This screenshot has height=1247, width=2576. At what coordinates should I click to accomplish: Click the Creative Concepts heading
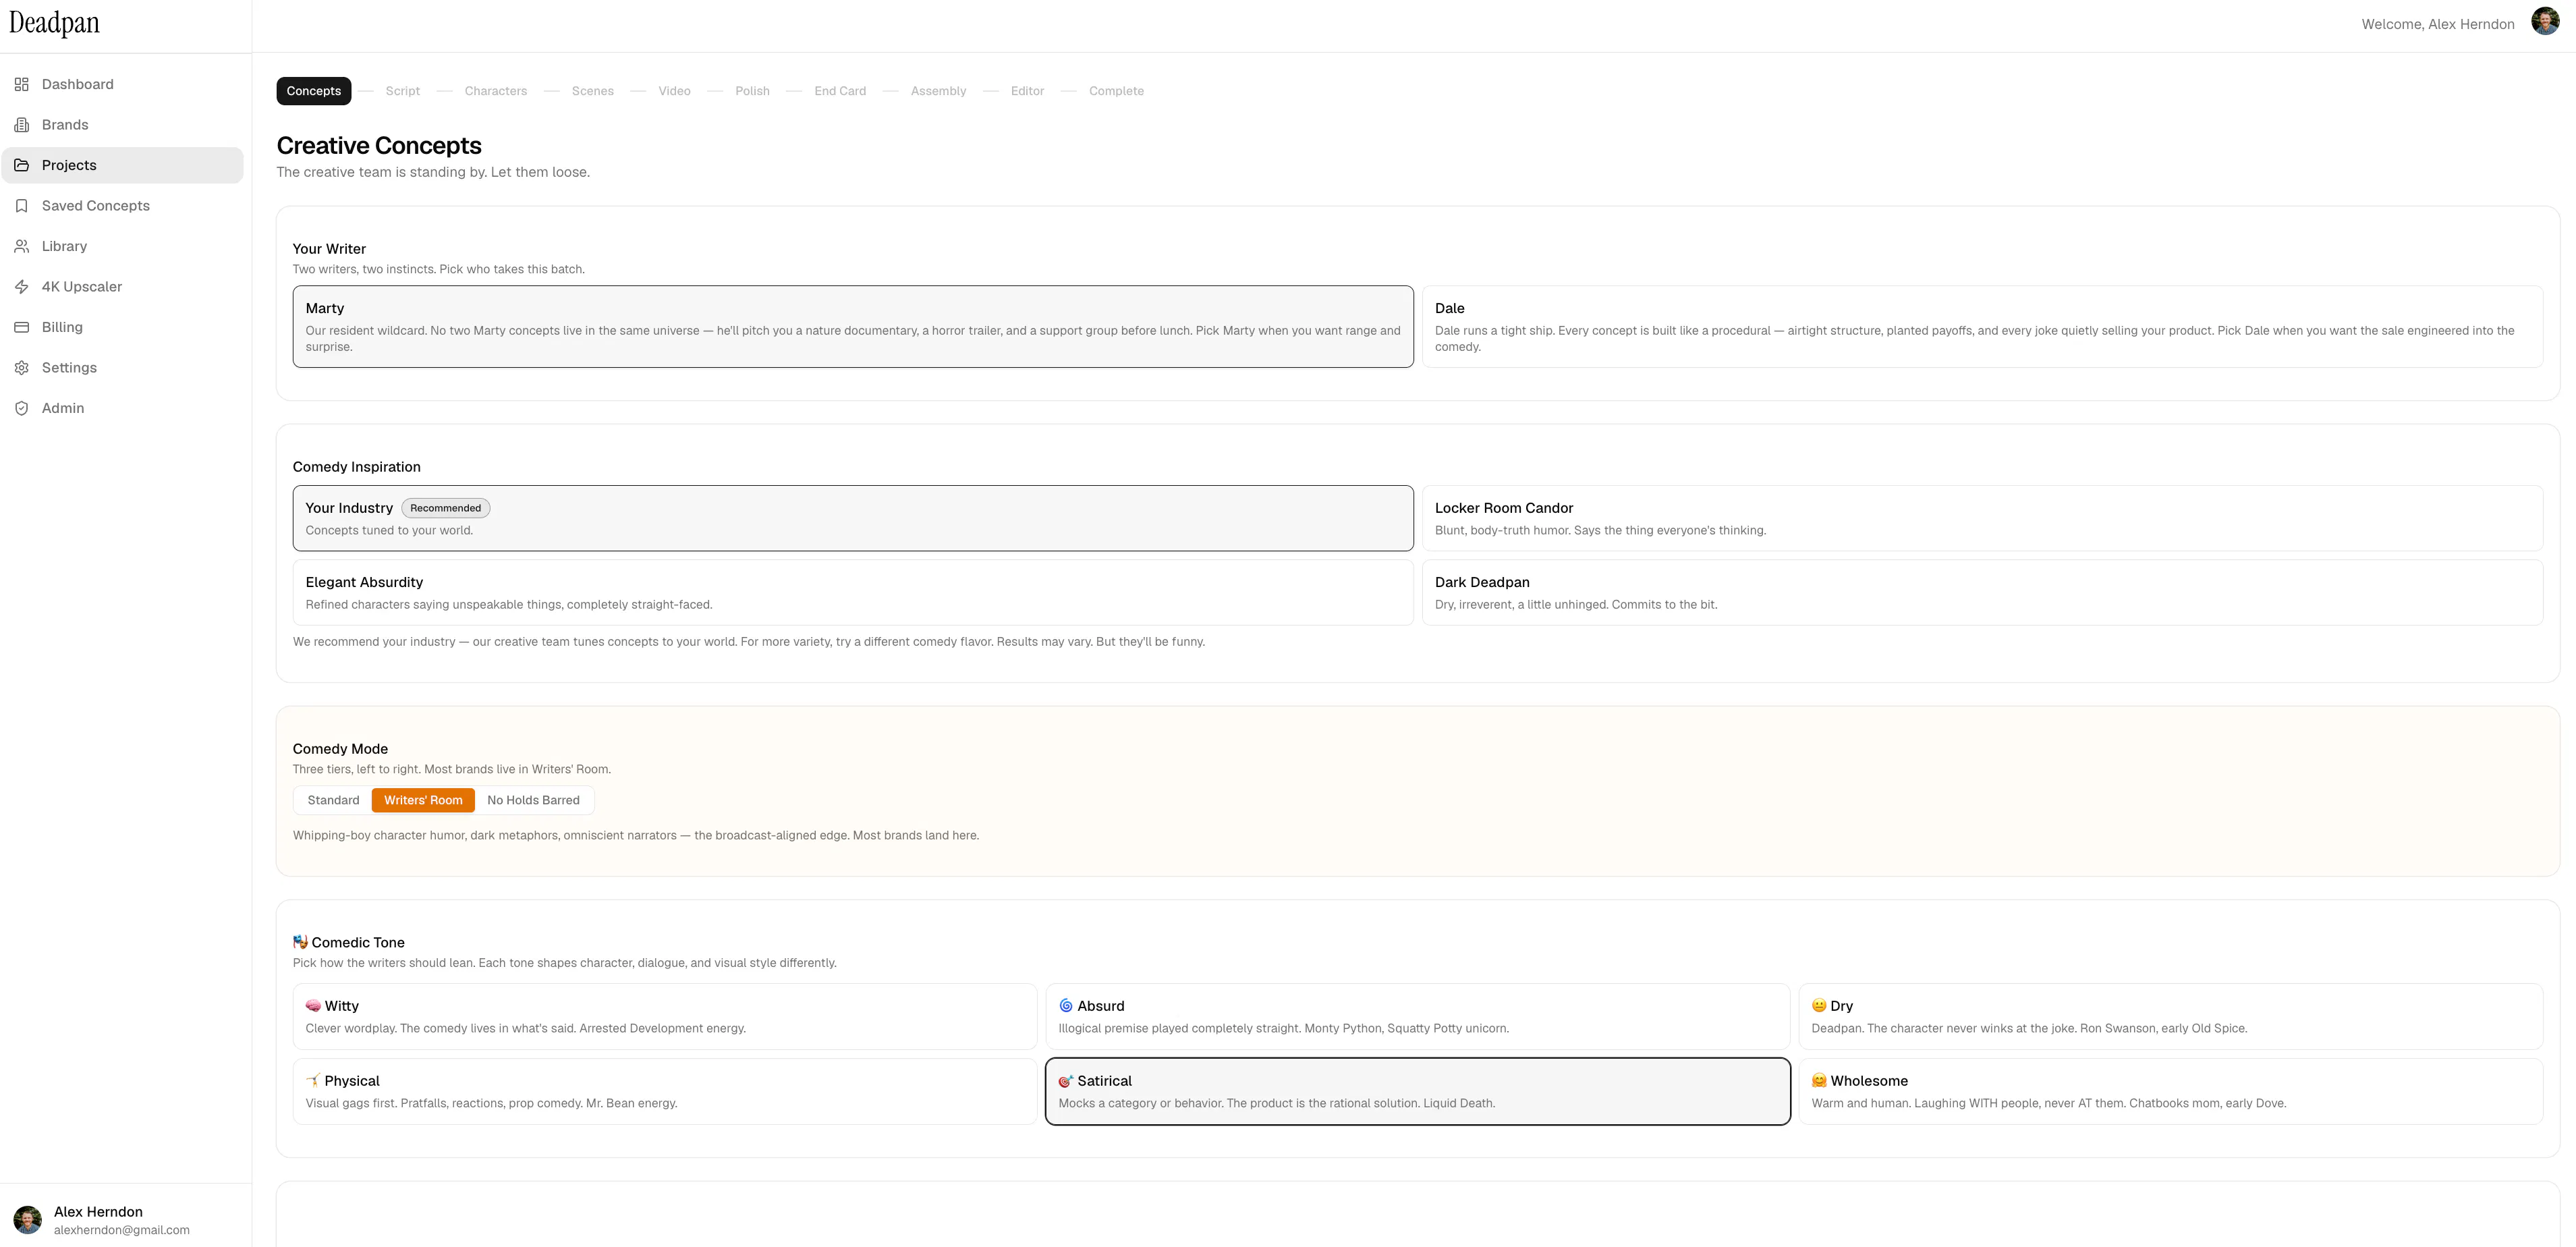pos(379,145)
